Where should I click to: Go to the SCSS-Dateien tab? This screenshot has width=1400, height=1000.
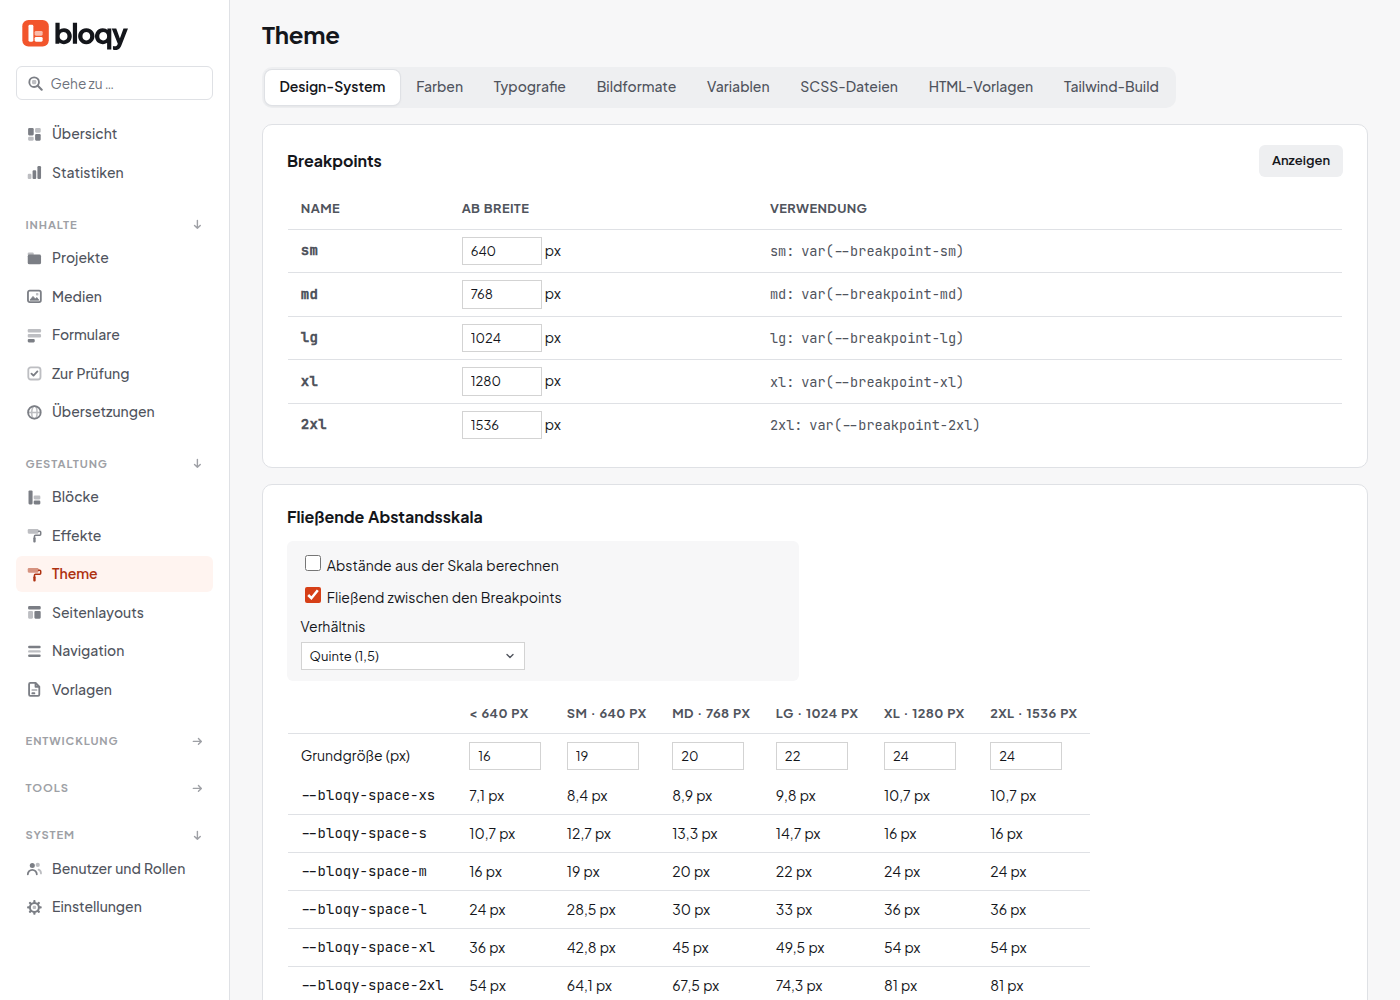click(849, 87)
